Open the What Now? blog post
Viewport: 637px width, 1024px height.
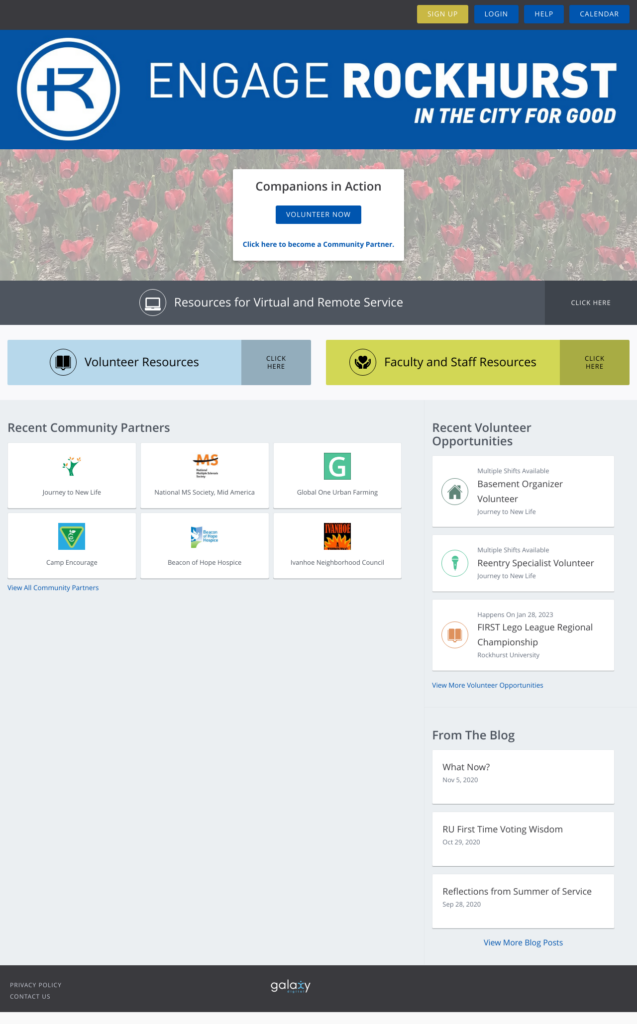coord(466,767)
